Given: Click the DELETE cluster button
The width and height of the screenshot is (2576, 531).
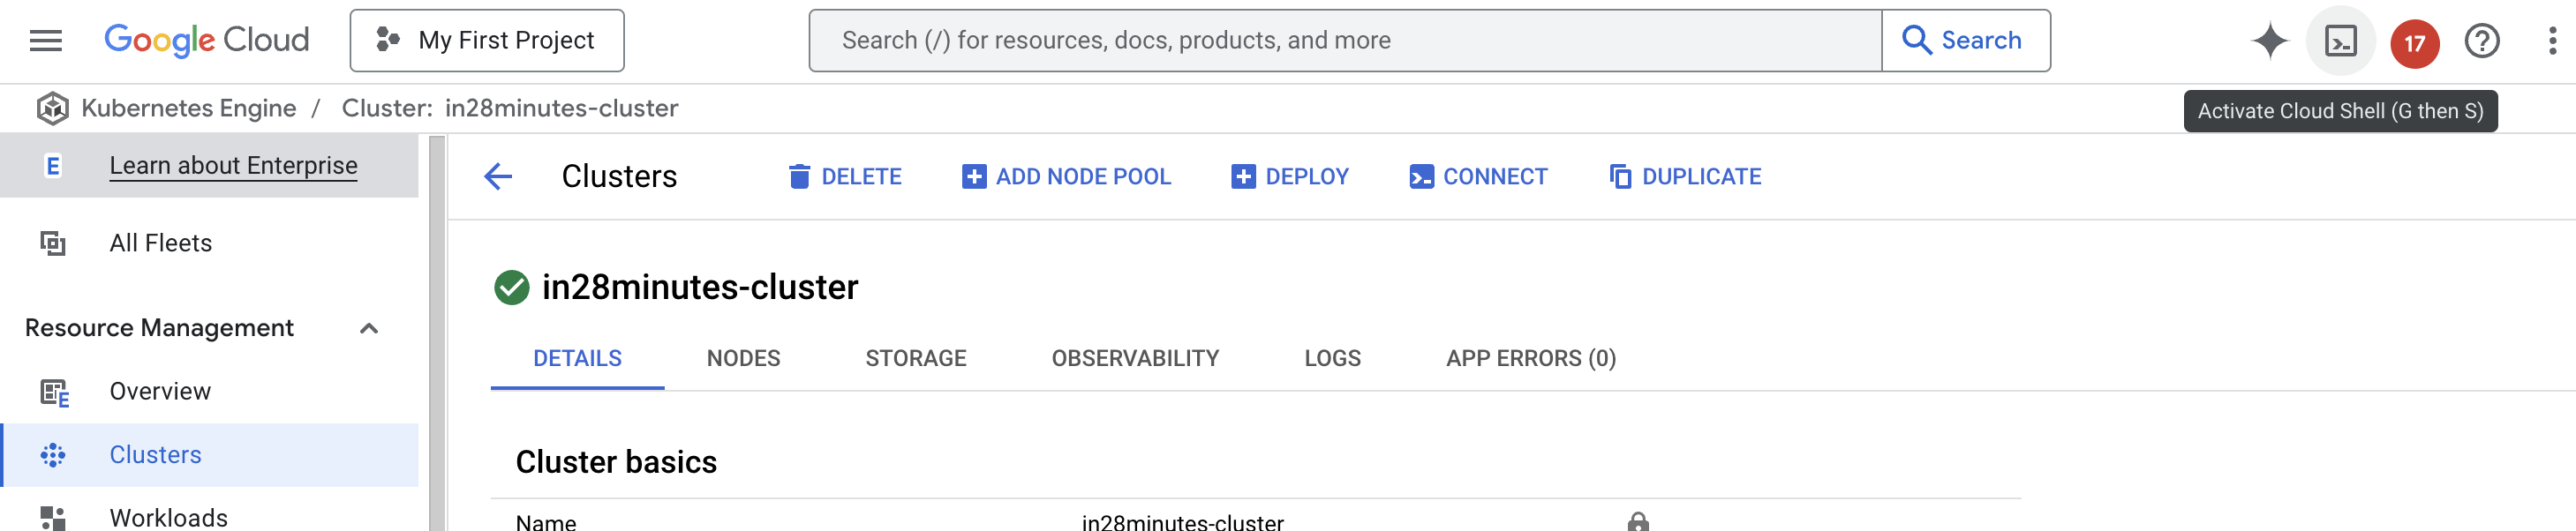Looking at the screenshot, I should [x=845, y=177].
